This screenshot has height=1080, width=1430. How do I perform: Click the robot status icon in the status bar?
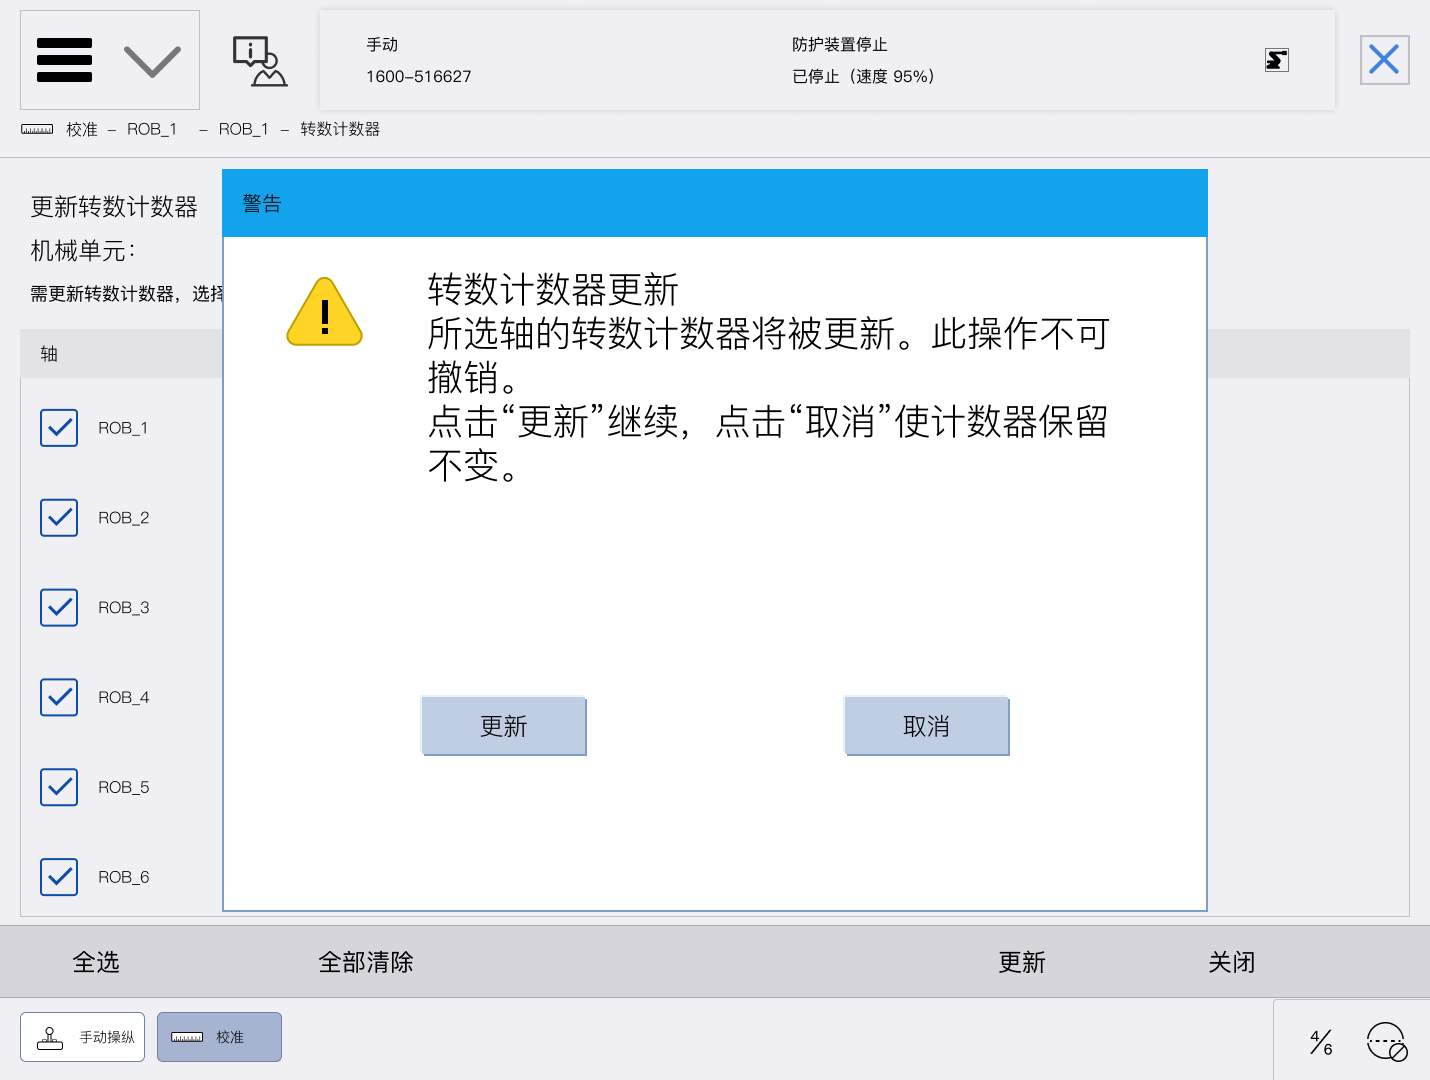1276,60
